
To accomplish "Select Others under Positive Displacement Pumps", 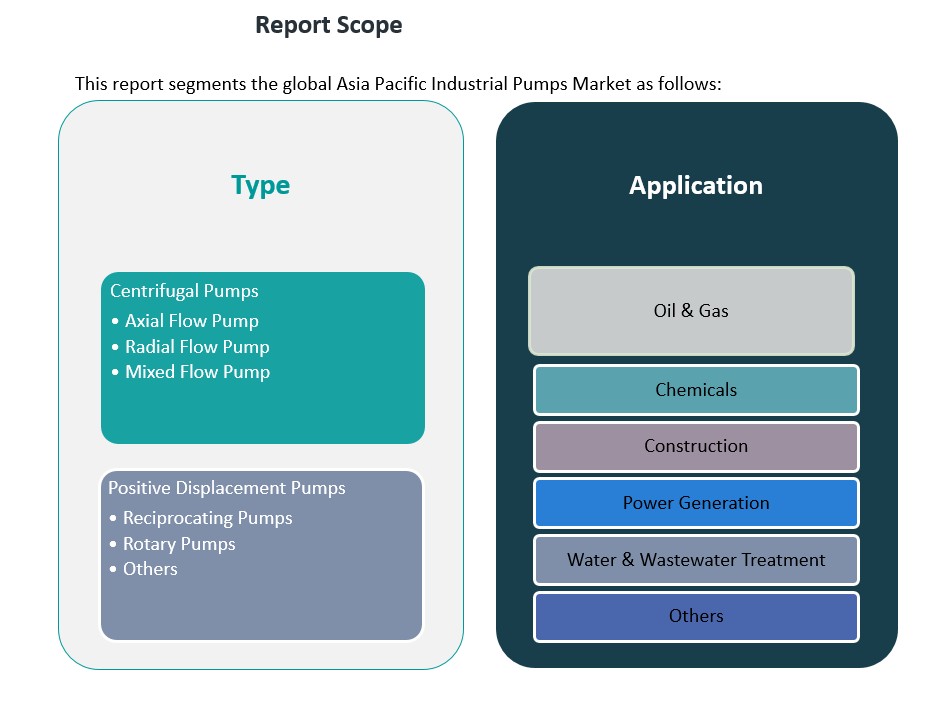I will [150, 569].
